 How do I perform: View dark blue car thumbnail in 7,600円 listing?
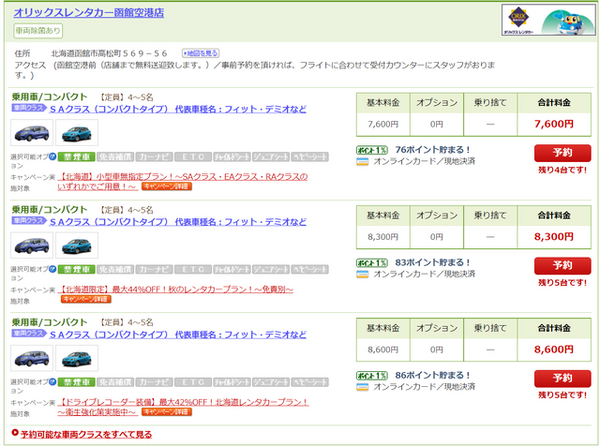point(32,133)
